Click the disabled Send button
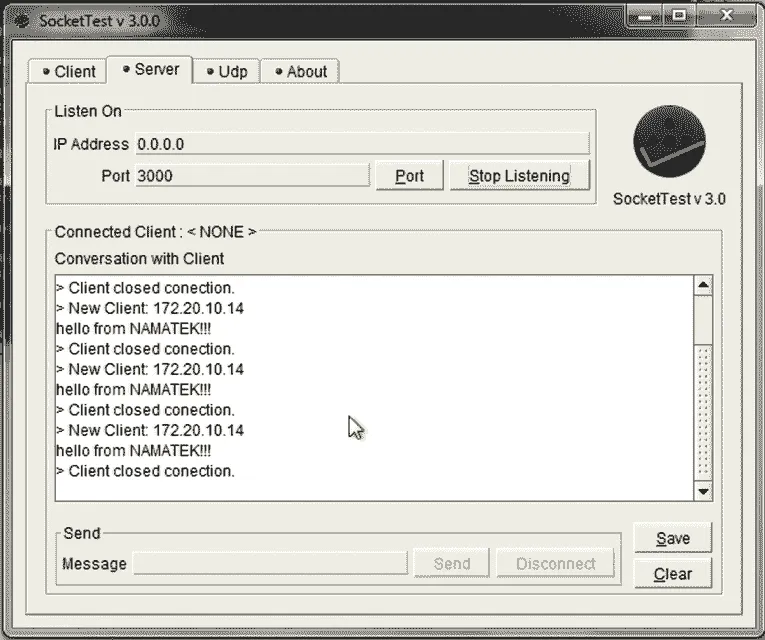Image resolution: width=765 pixels, height=640 pixels. (451, 563)
